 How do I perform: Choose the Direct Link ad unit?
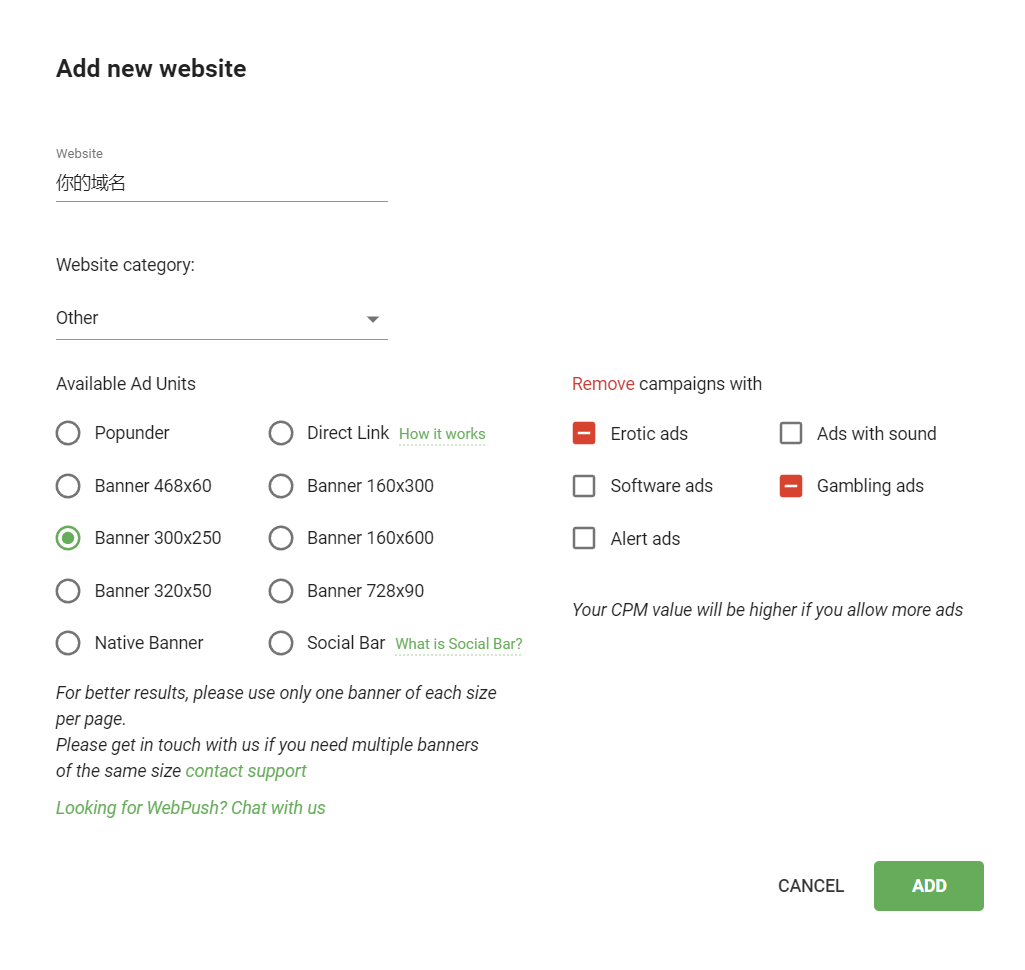point(281,433)
